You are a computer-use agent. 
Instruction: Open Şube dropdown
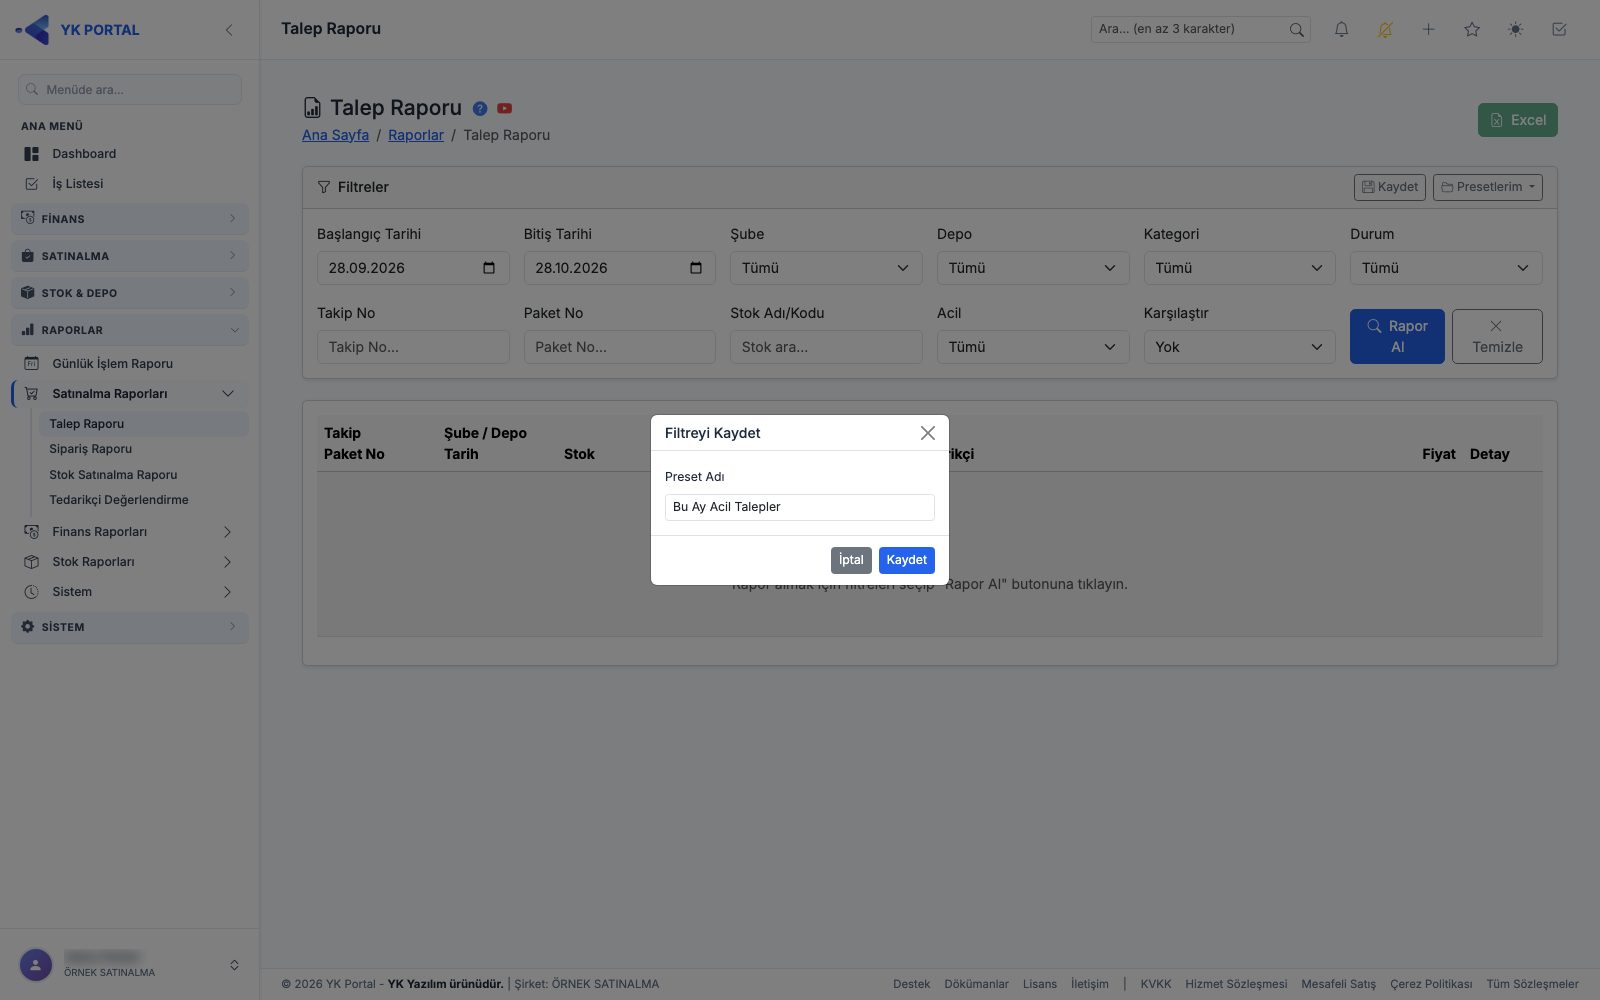(x=826, y=268)
